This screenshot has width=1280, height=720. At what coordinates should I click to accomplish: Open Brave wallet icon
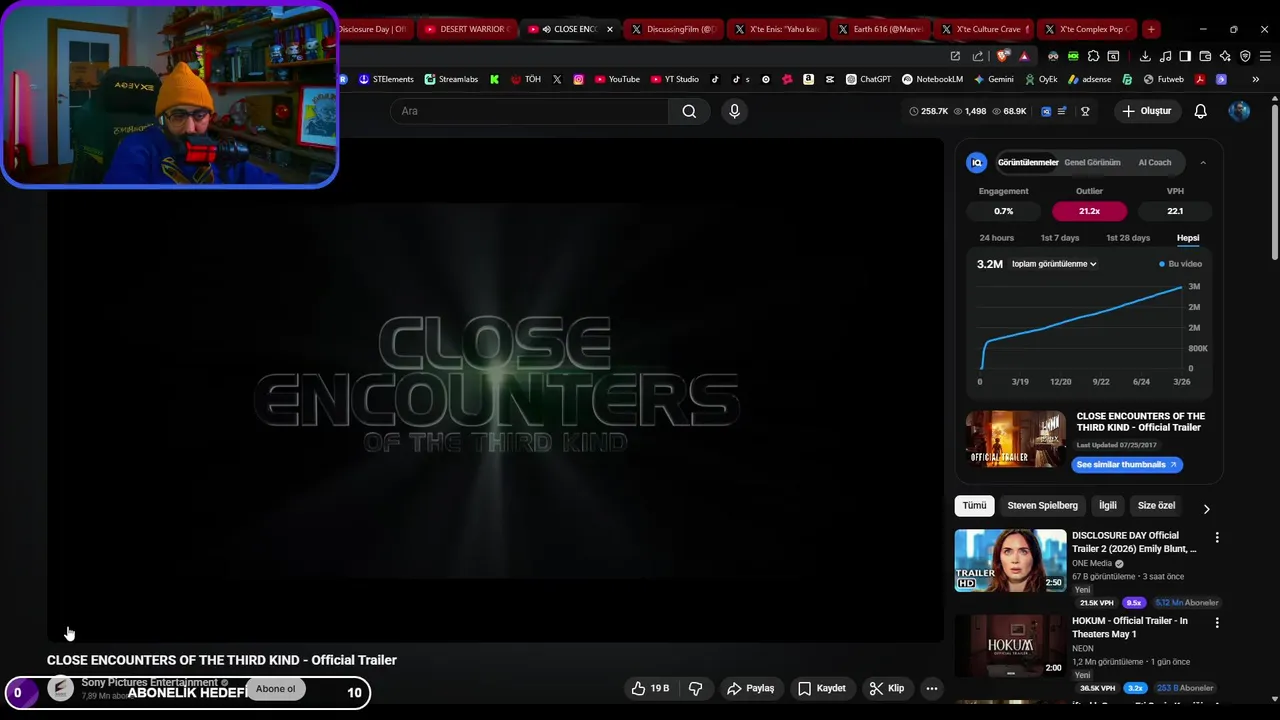[1205, 56]
